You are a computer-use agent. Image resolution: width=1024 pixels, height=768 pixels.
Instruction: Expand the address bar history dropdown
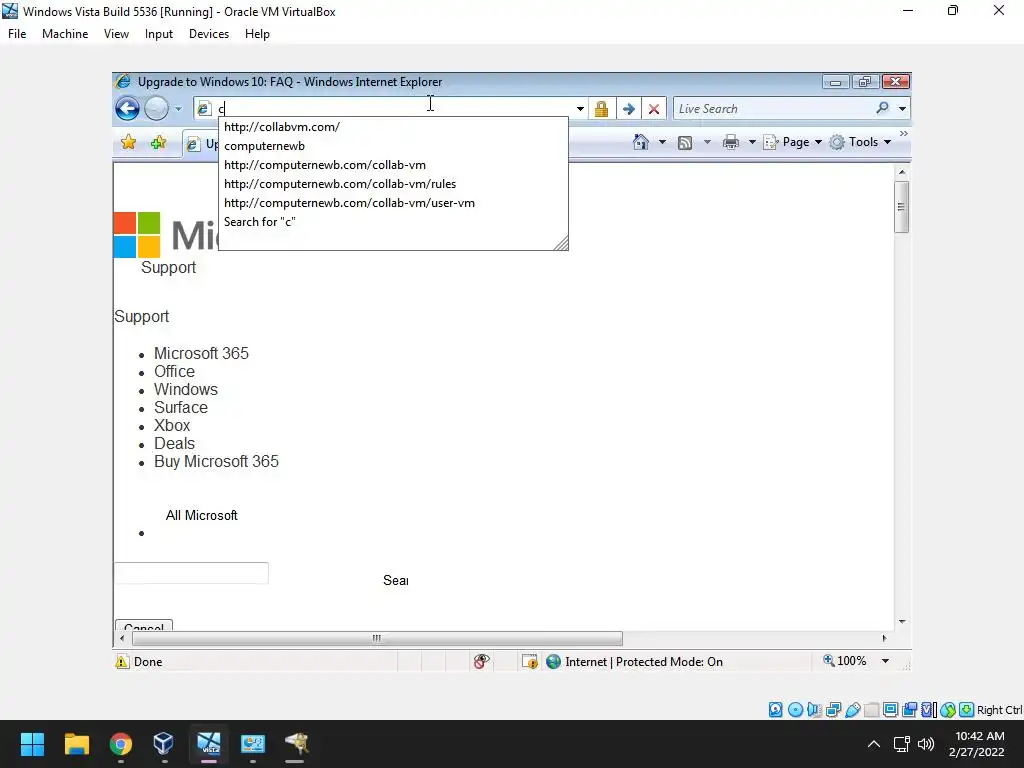pyautogui.click(x=580, y=109)
